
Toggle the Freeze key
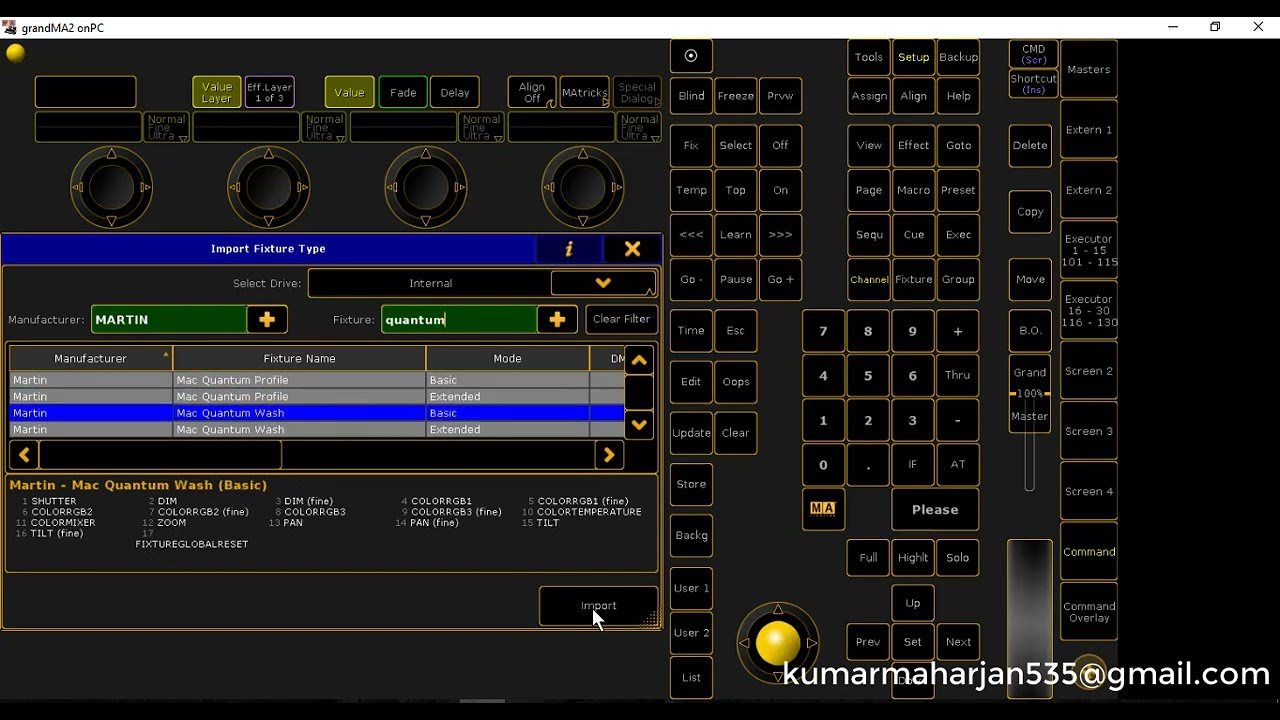pyautogui.click(x=735, y=96)
